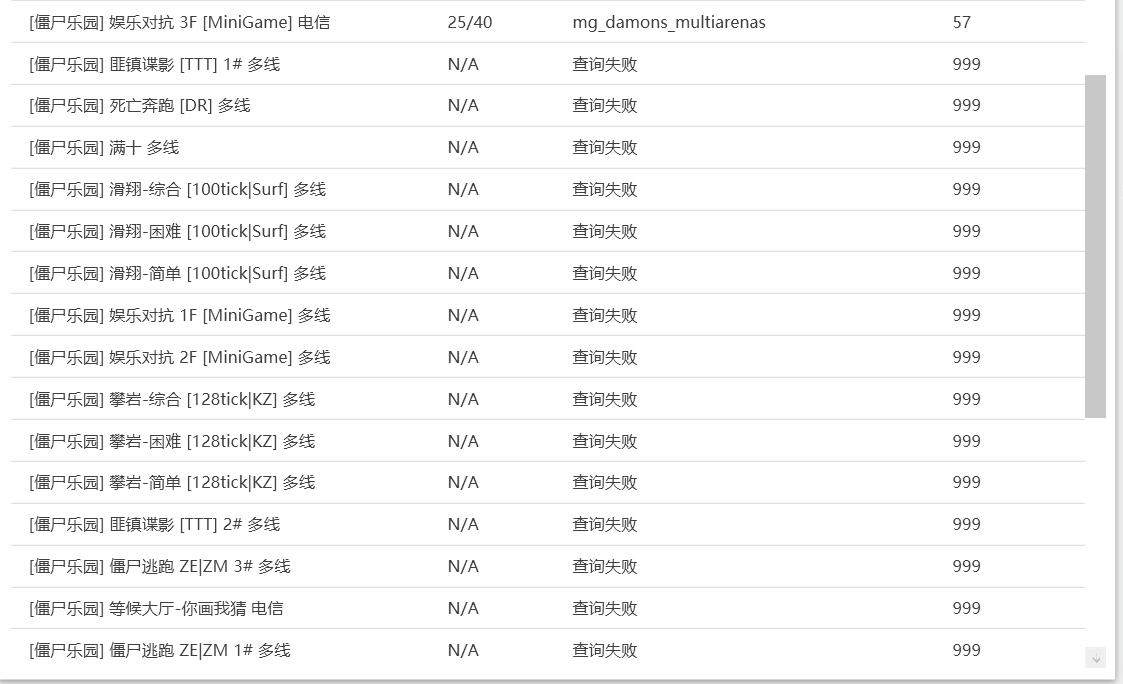Click the vertical scrollbar thumb
Screen dimensions: 1123x684
coord(1095,246)
